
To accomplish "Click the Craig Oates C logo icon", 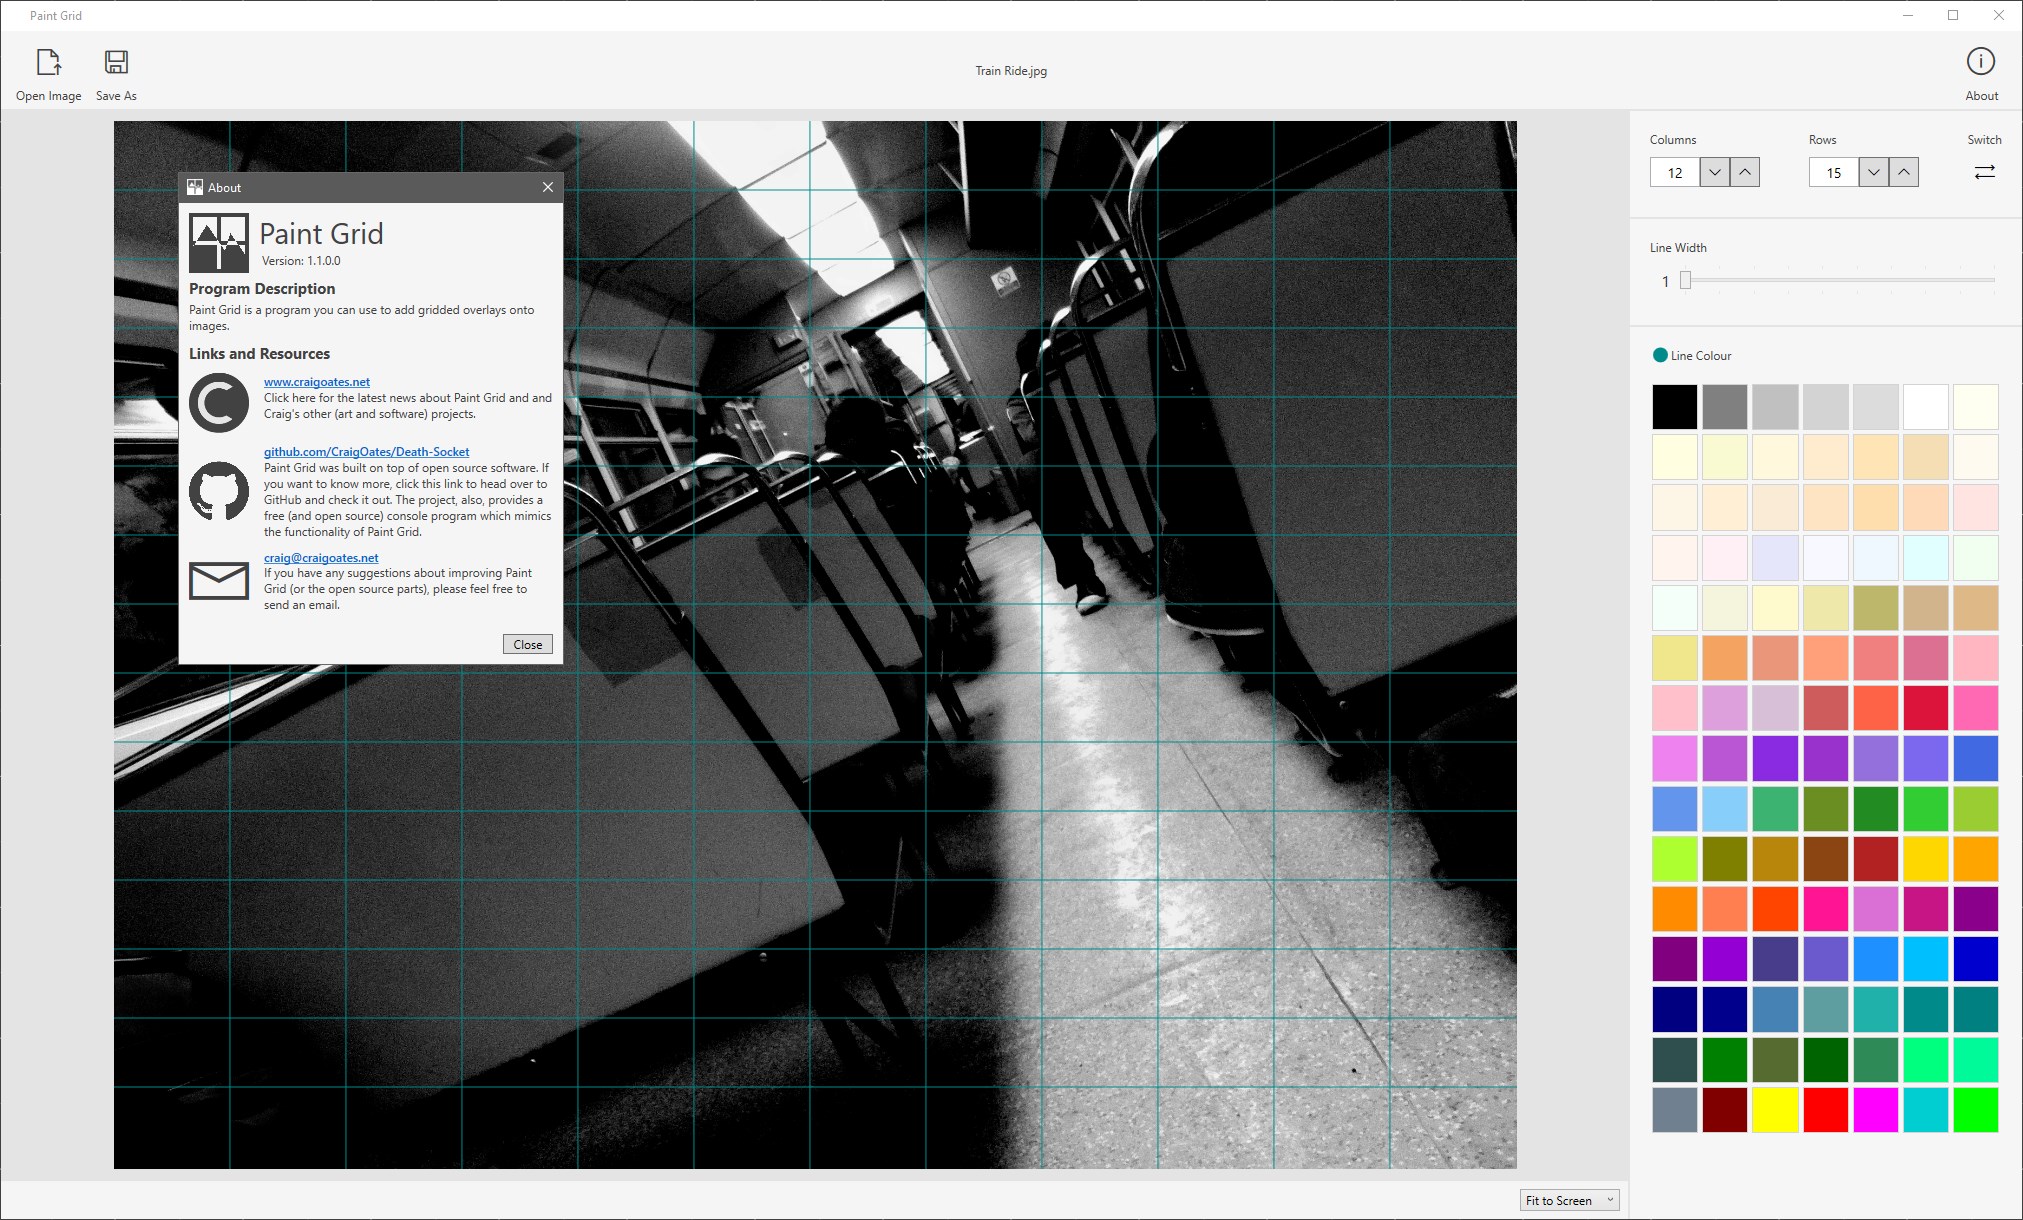I will click(219, 403).
